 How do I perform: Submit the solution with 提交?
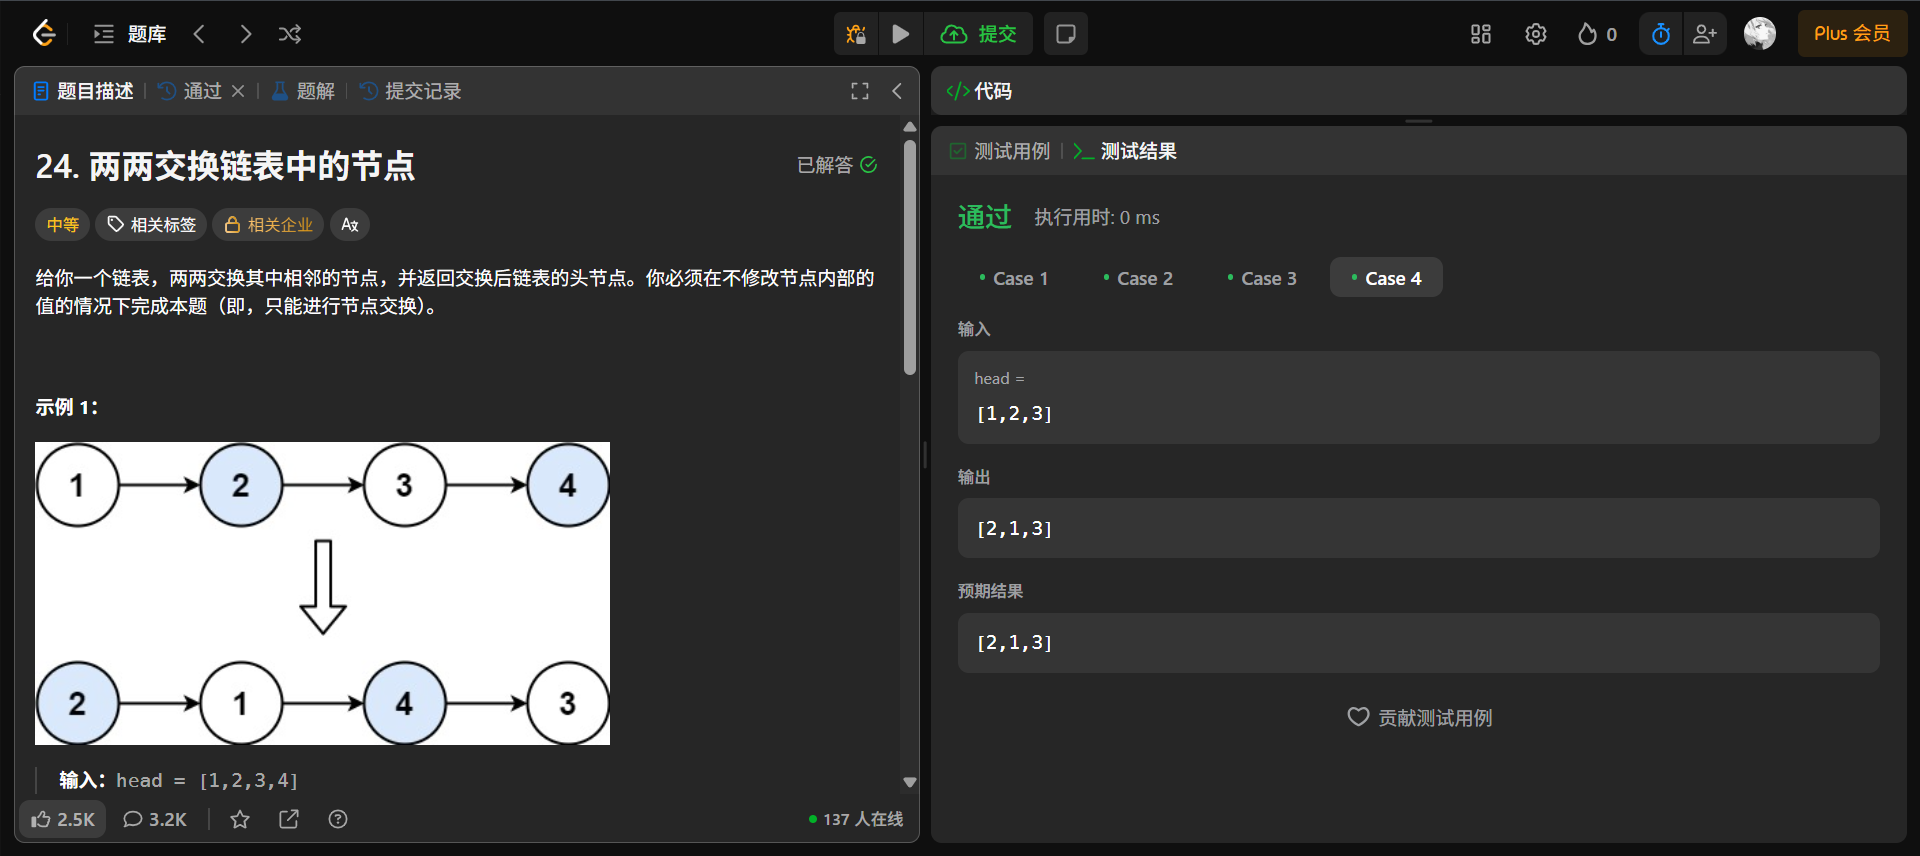pyautogui.click(x=979, y=34)
